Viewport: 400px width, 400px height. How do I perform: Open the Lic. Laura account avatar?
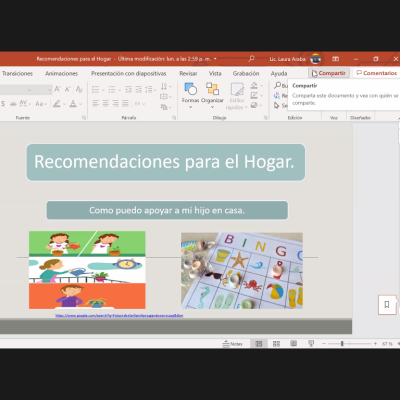(315, 59)
